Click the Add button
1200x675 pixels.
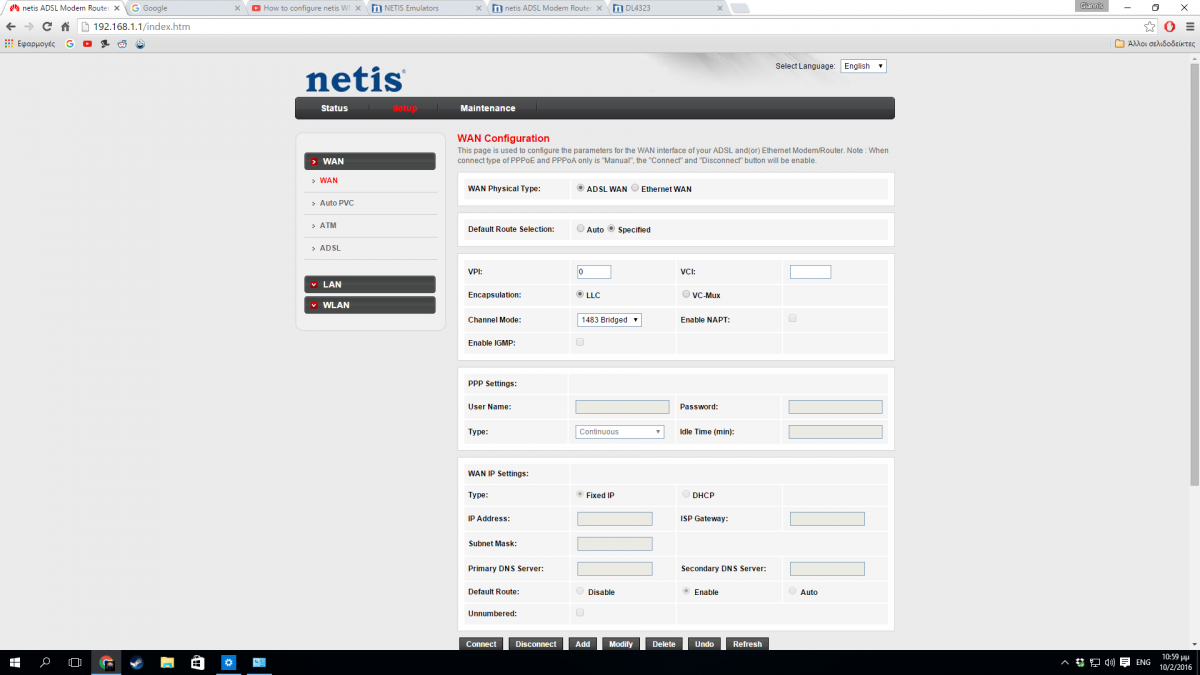[583, 644]
